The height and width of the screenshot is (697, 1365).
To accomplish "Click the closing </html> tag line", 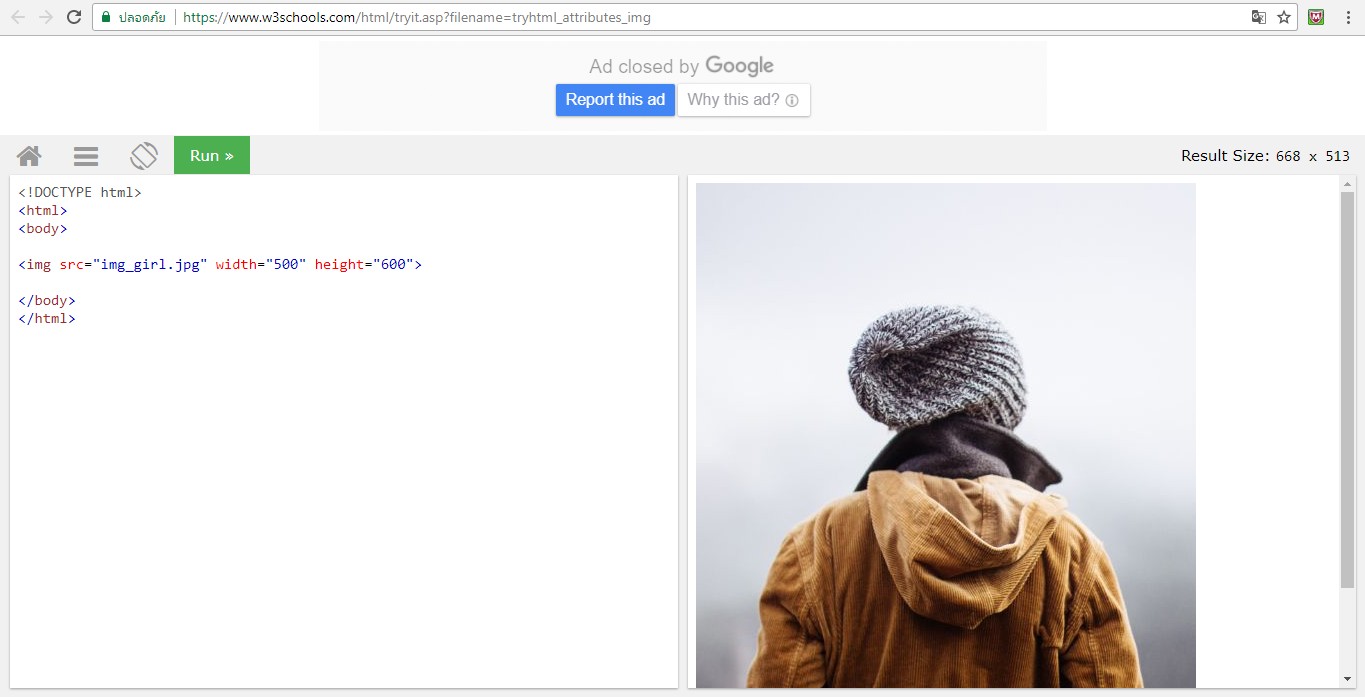I will (x=47, y=318).
